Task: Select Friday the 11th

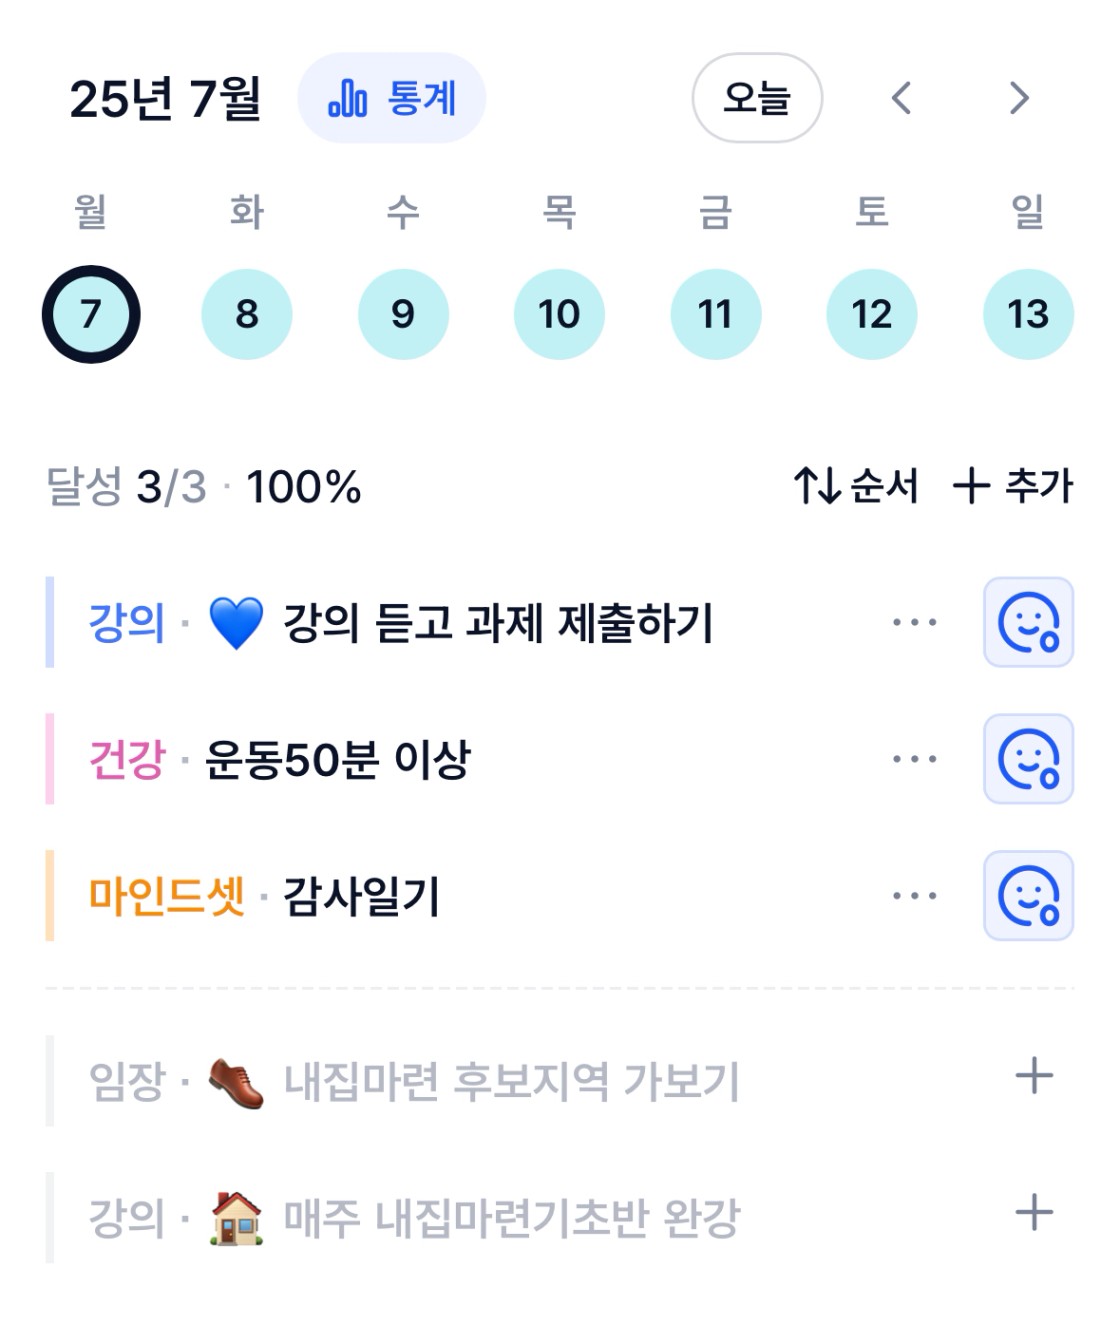Action: 715,314
